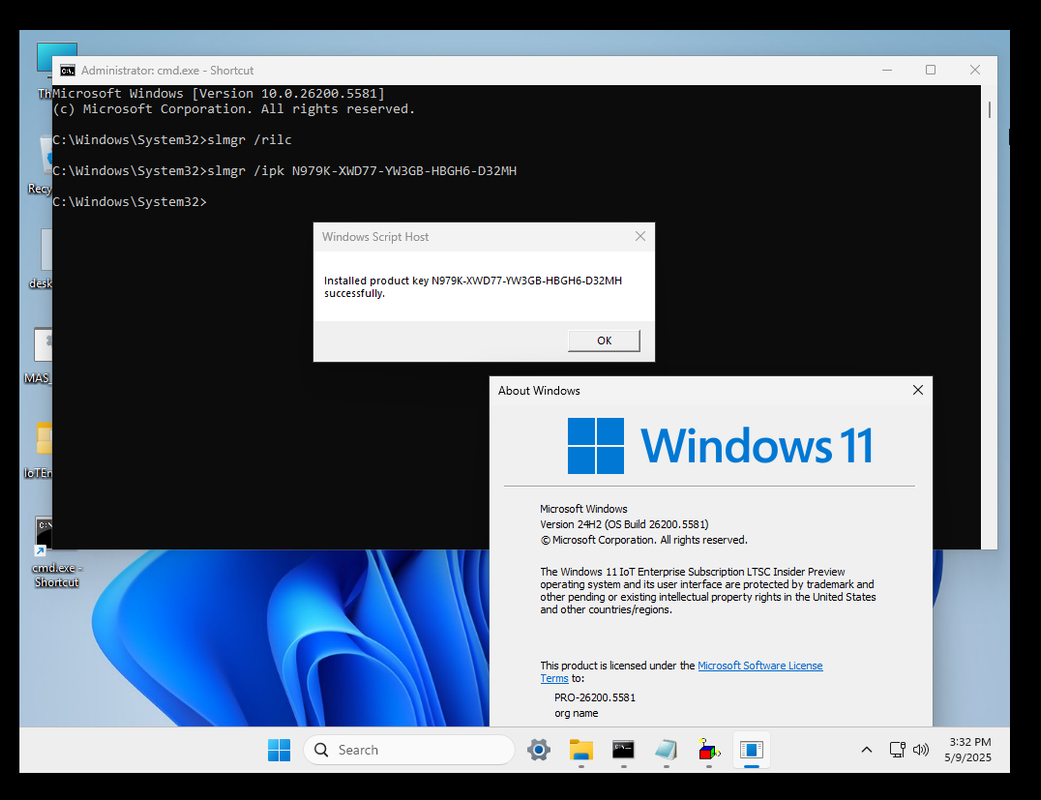Maximize the Administrator cmd.exe window
The height and width of the screenshot is (800, 1041).
click(931, 70)
